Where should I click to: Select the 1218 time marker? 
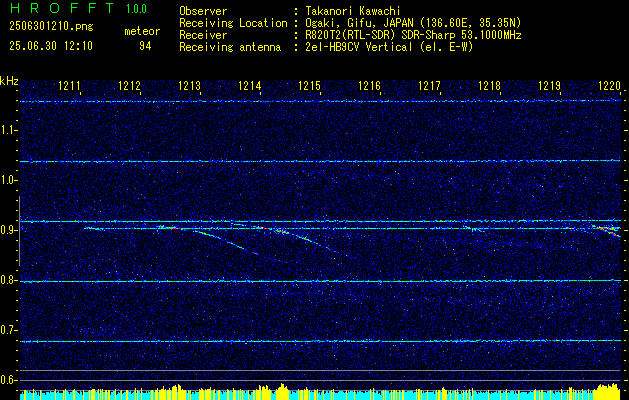pos(490,85)
